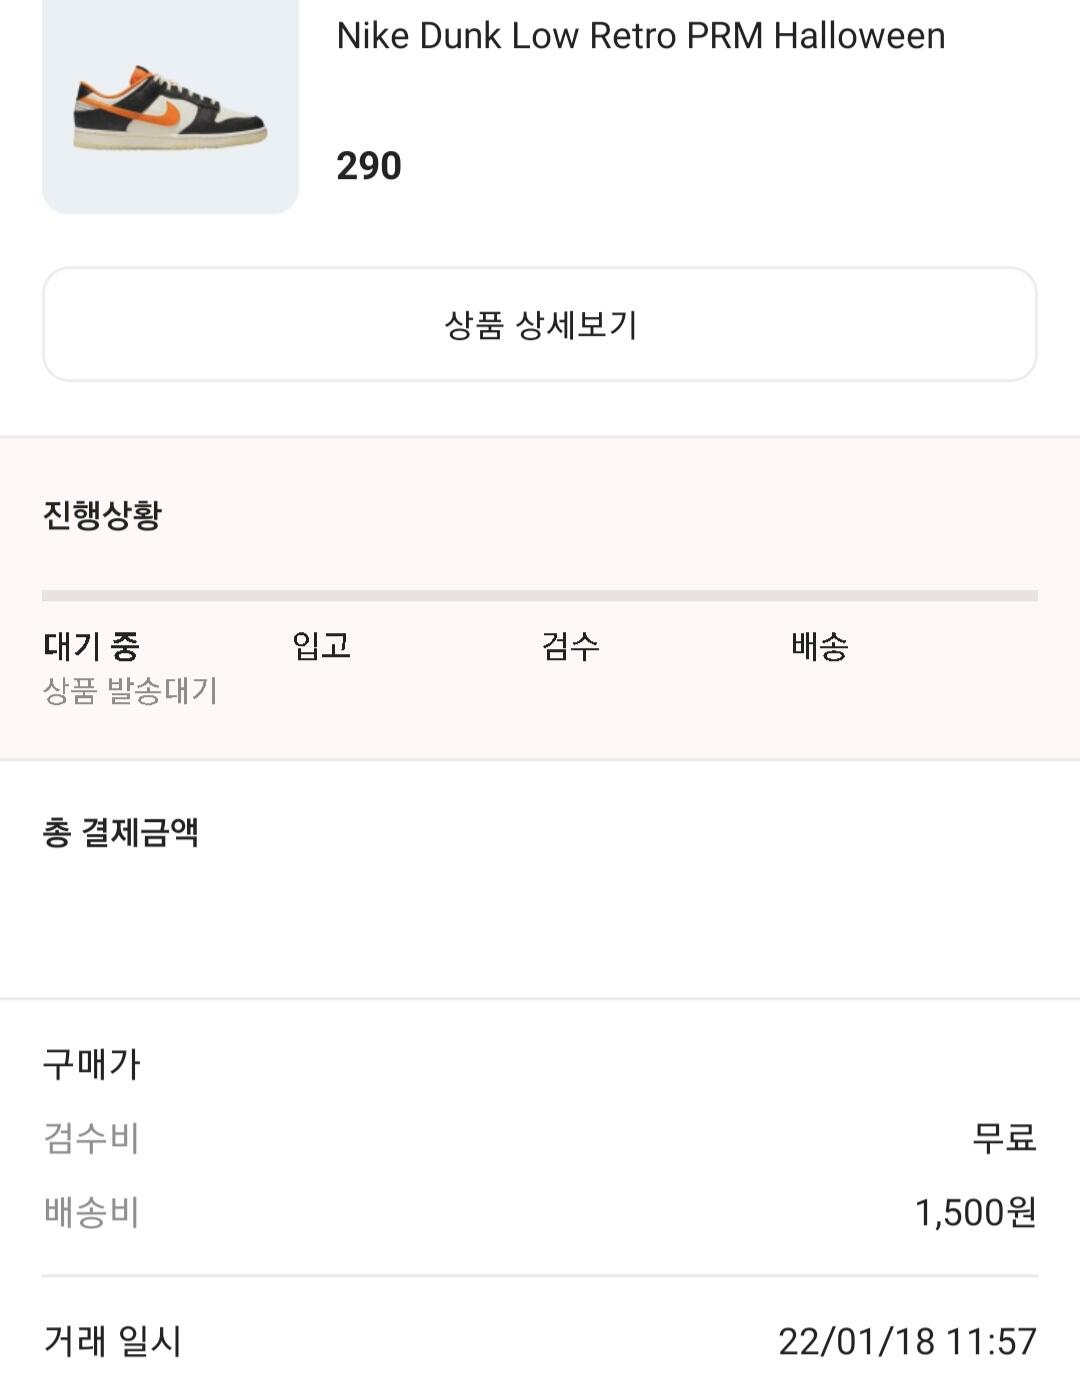Select the 검수 progress step
Image resolution: width=1080 pixels, height=1393 pixels.
(570, 646)
